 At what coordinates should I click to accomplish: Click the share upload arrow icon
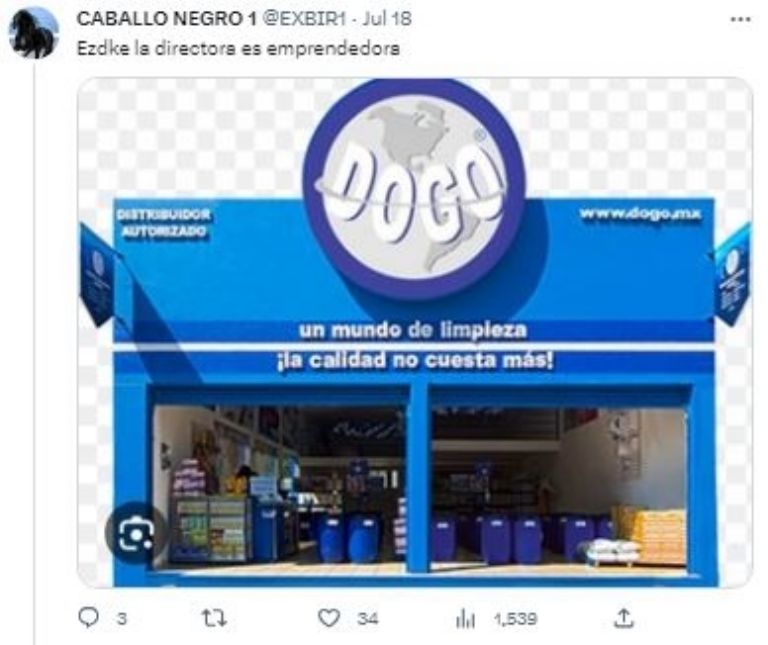624,618
